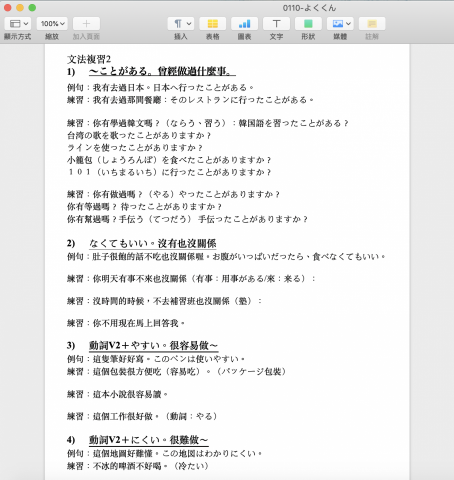The height and width of the screenshot is (480, 454).
Task: Click the green fullscreen window button
Action: (32, 8)
